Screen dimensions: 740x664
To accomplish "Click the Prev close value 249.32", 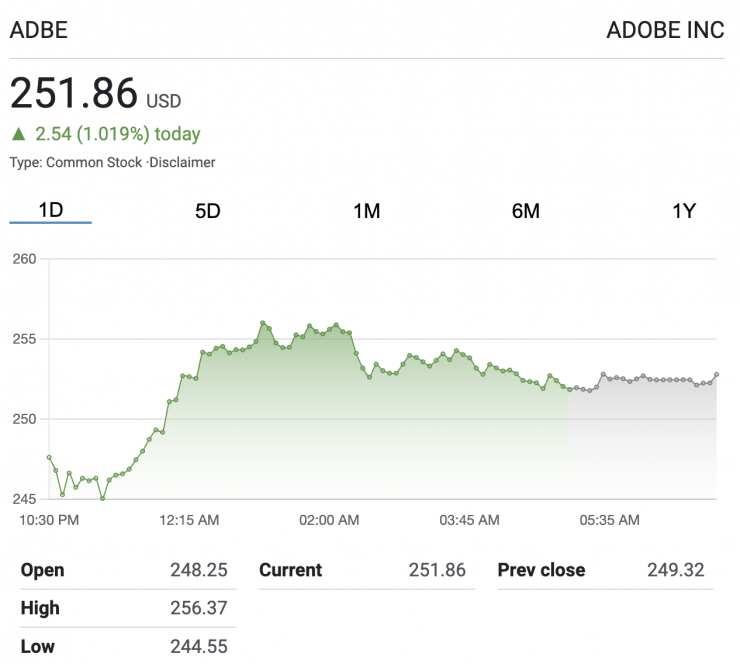I will 676,570.
